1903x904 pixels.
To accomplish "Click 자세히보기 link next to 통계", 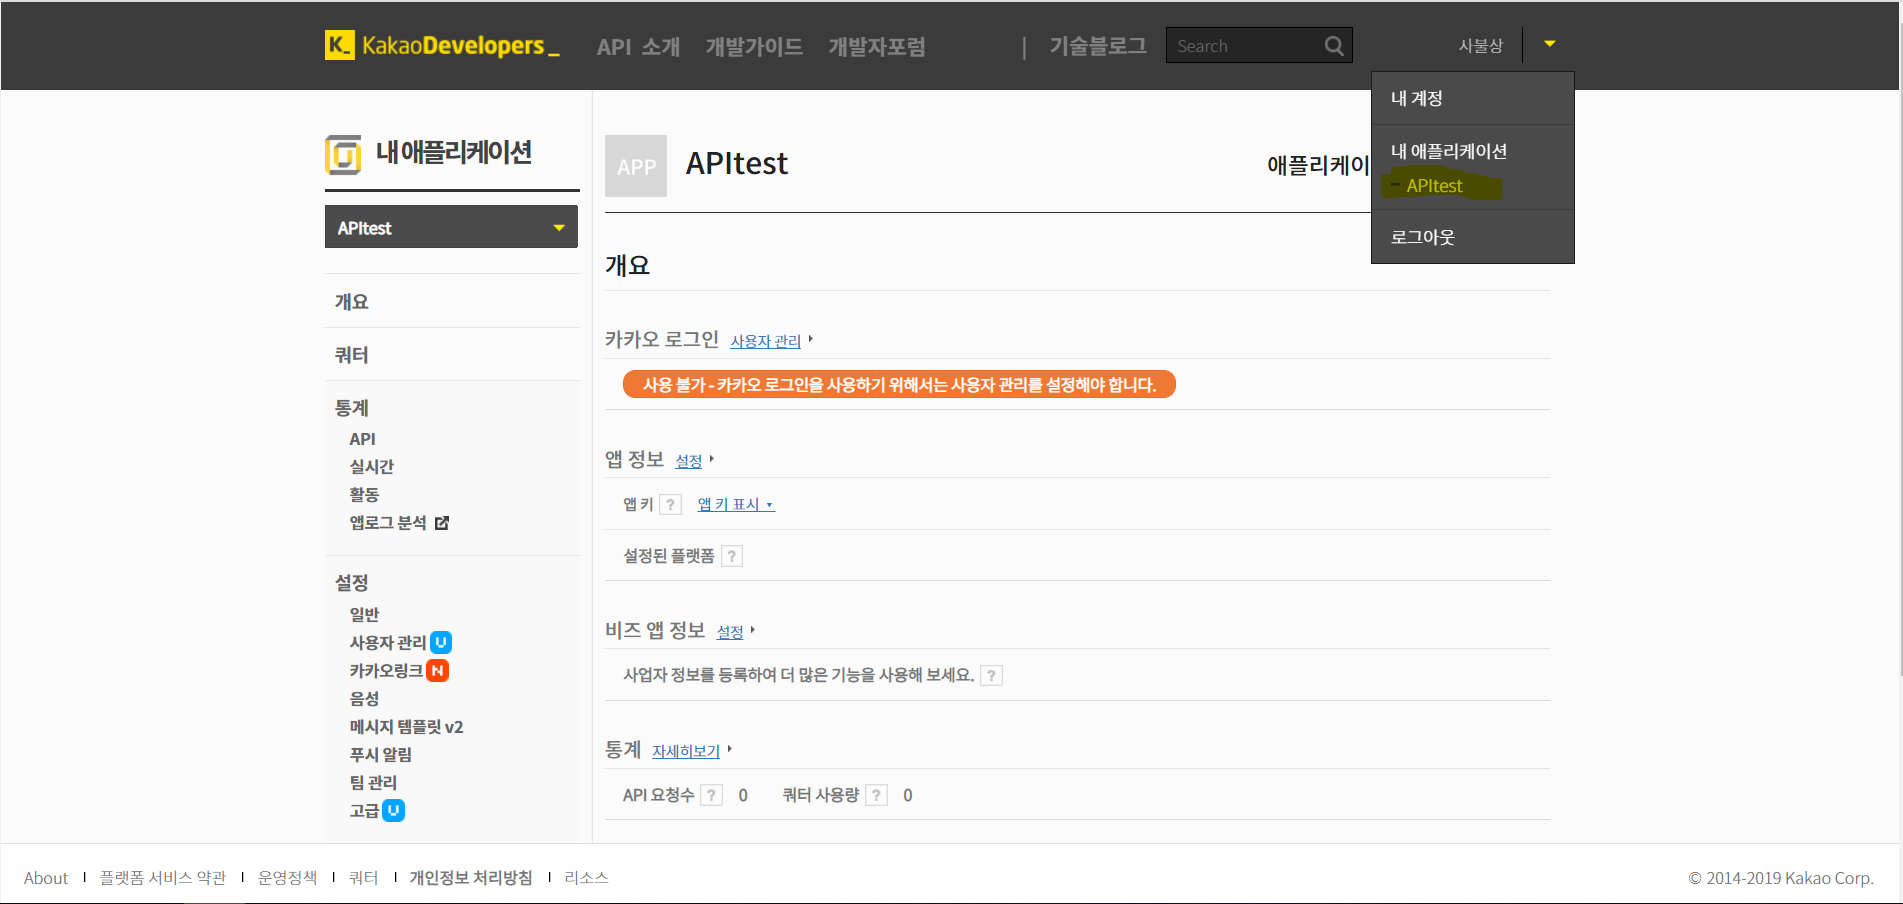I will [686, 751].
